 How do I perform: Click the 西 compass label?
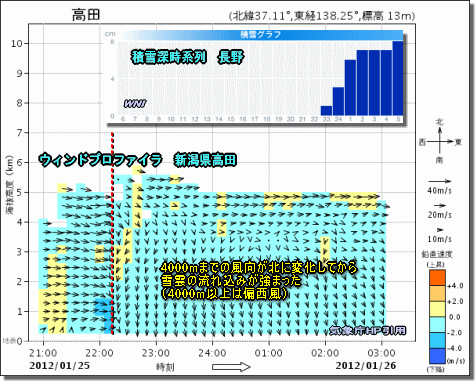pos(423,142)
